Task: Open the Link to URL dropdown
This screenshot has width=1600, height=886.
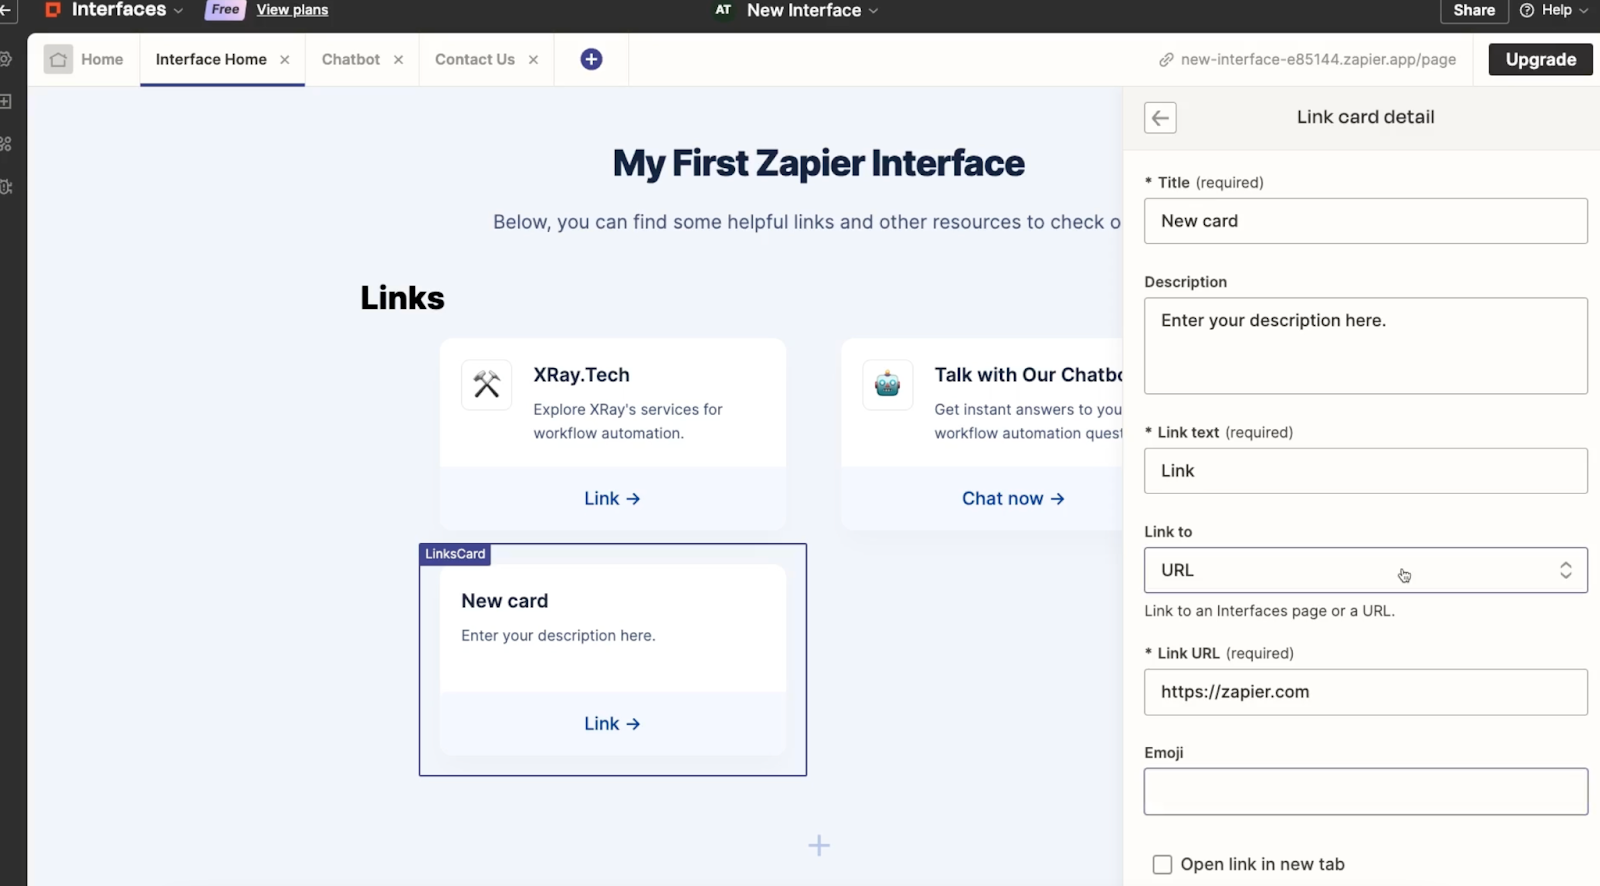Action: pyautogui.click(x=1365, y=570)
